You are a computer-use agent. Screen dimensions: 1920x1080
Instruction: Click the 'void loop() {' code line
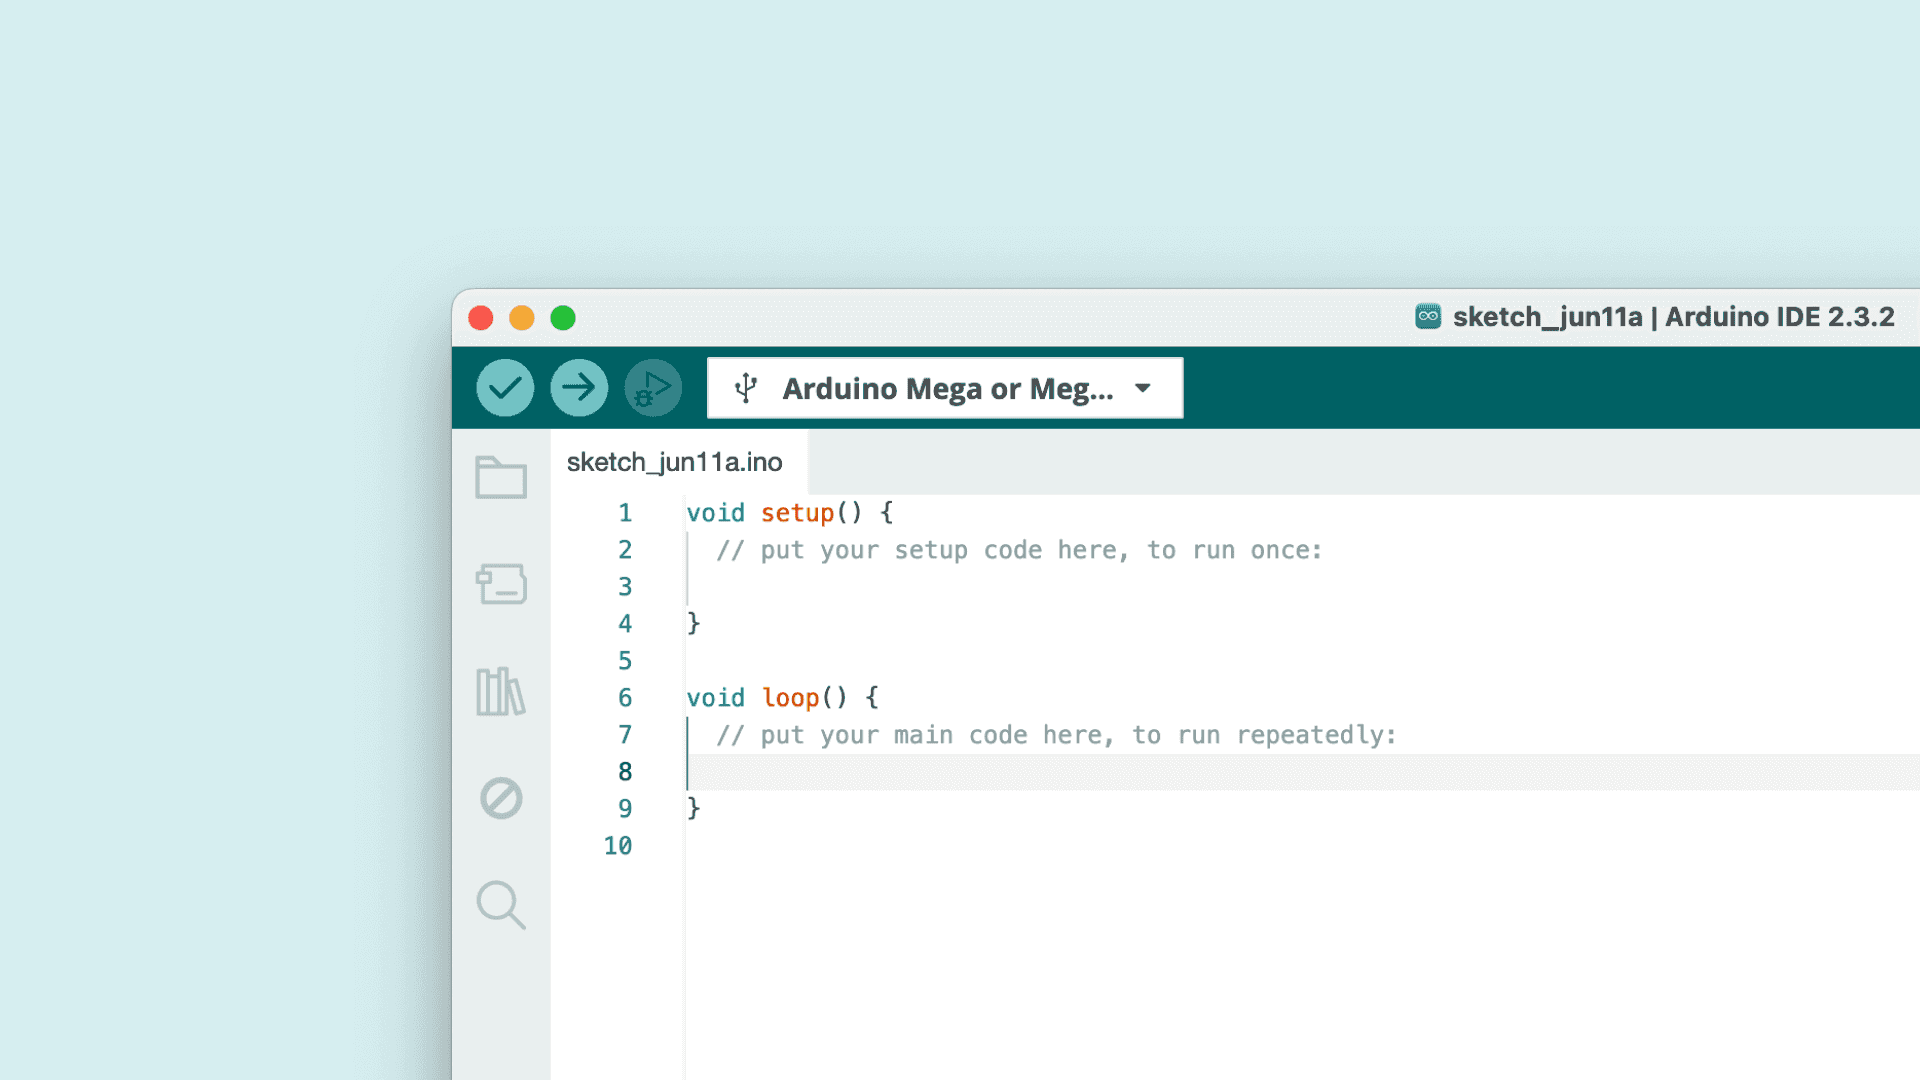tap(783, 698)
